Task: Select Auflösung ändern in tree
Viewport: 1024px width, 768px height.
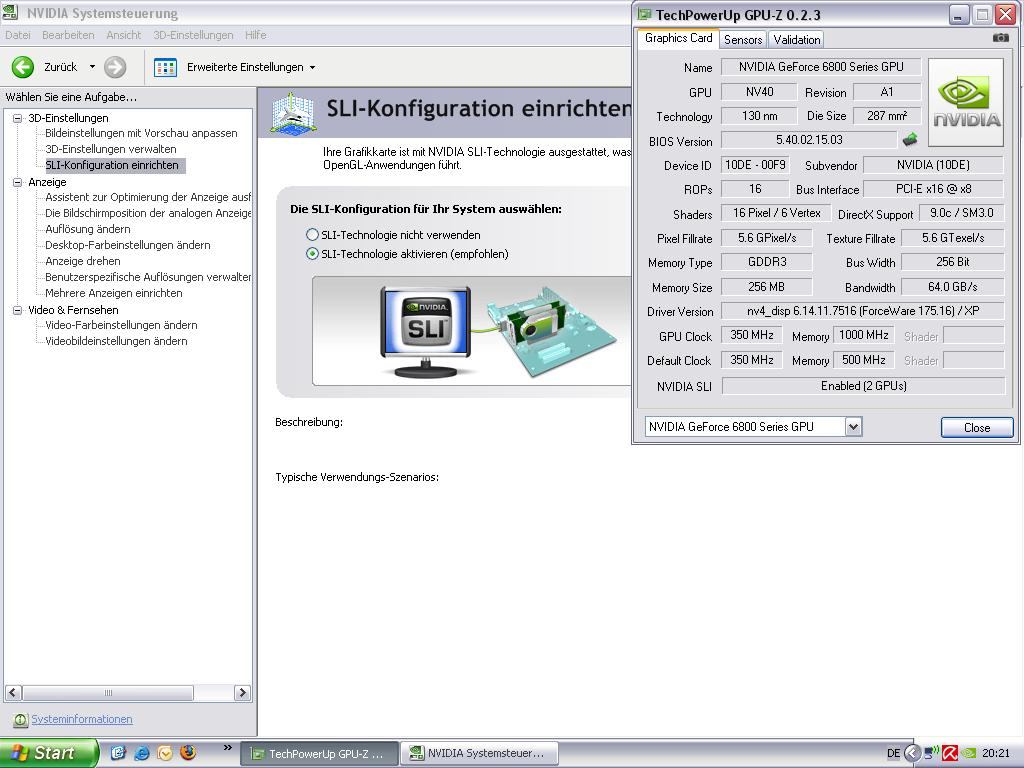Action: [x=88, y=229]
